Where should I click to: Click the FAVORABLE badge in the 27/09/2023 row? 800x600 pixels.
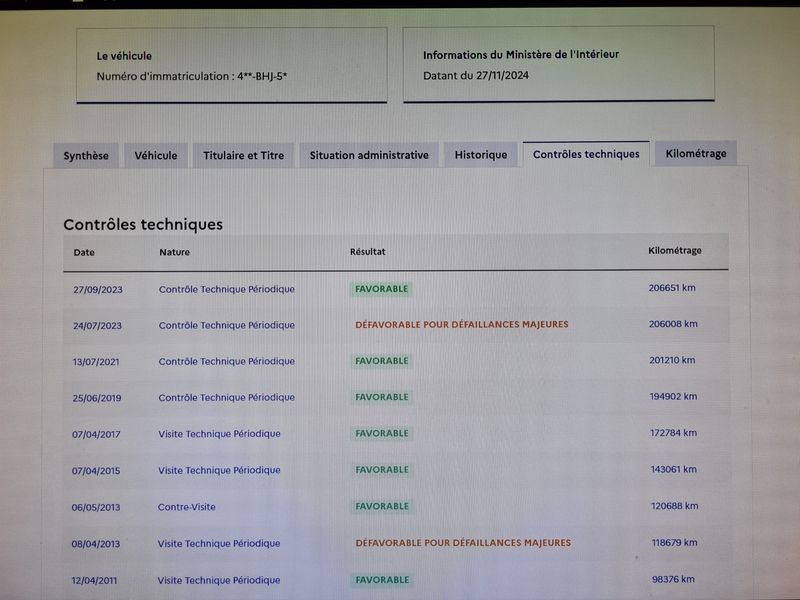tap(382, 289)
